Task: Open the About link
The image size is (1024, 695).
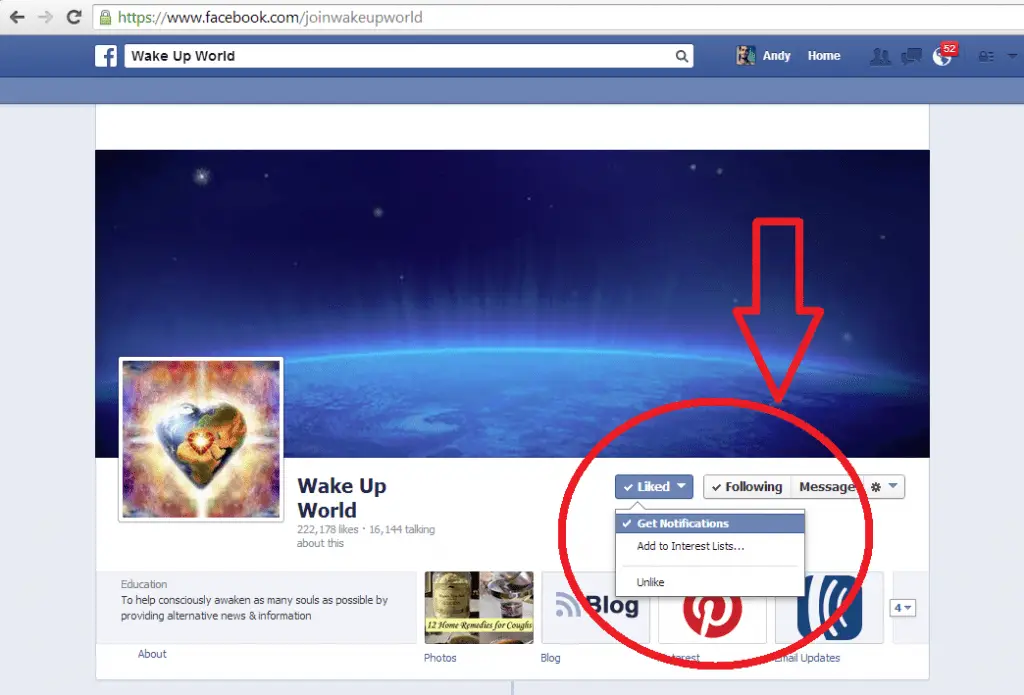Action: tap(152, 654)
